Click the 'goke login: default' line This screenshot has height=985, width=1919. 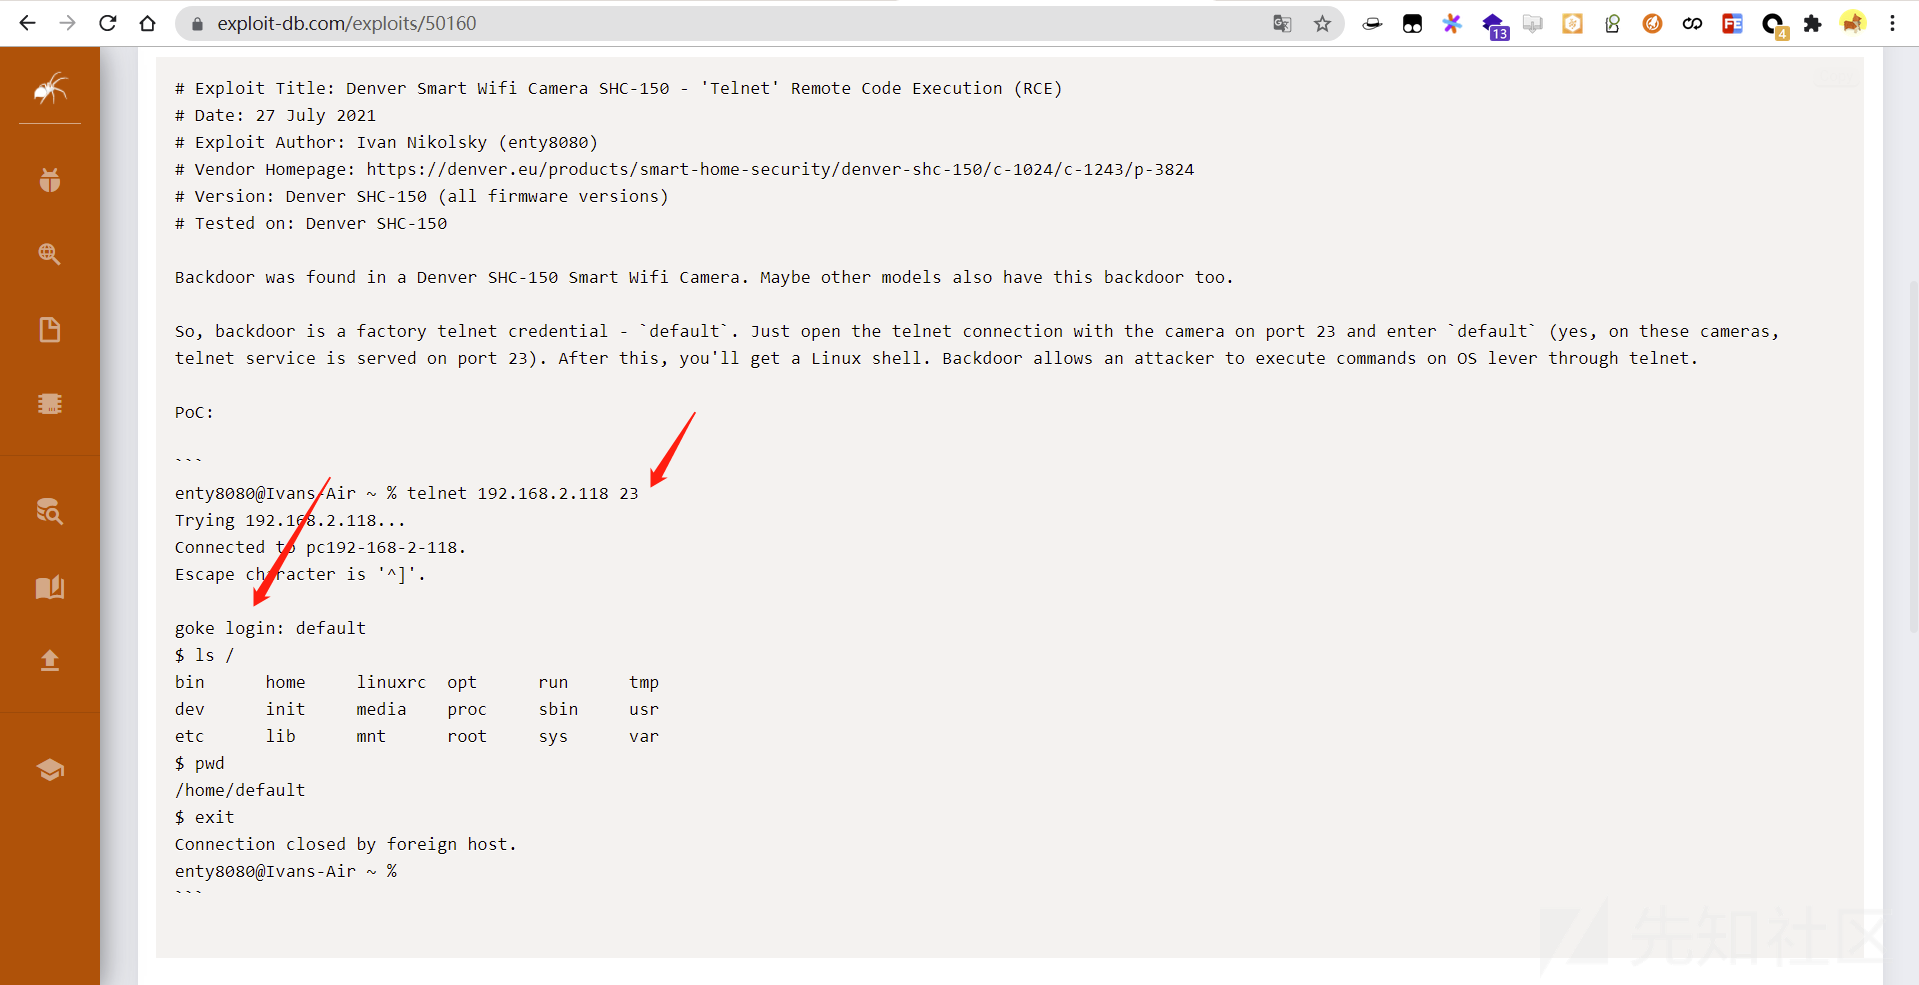[x=270, y=628]
